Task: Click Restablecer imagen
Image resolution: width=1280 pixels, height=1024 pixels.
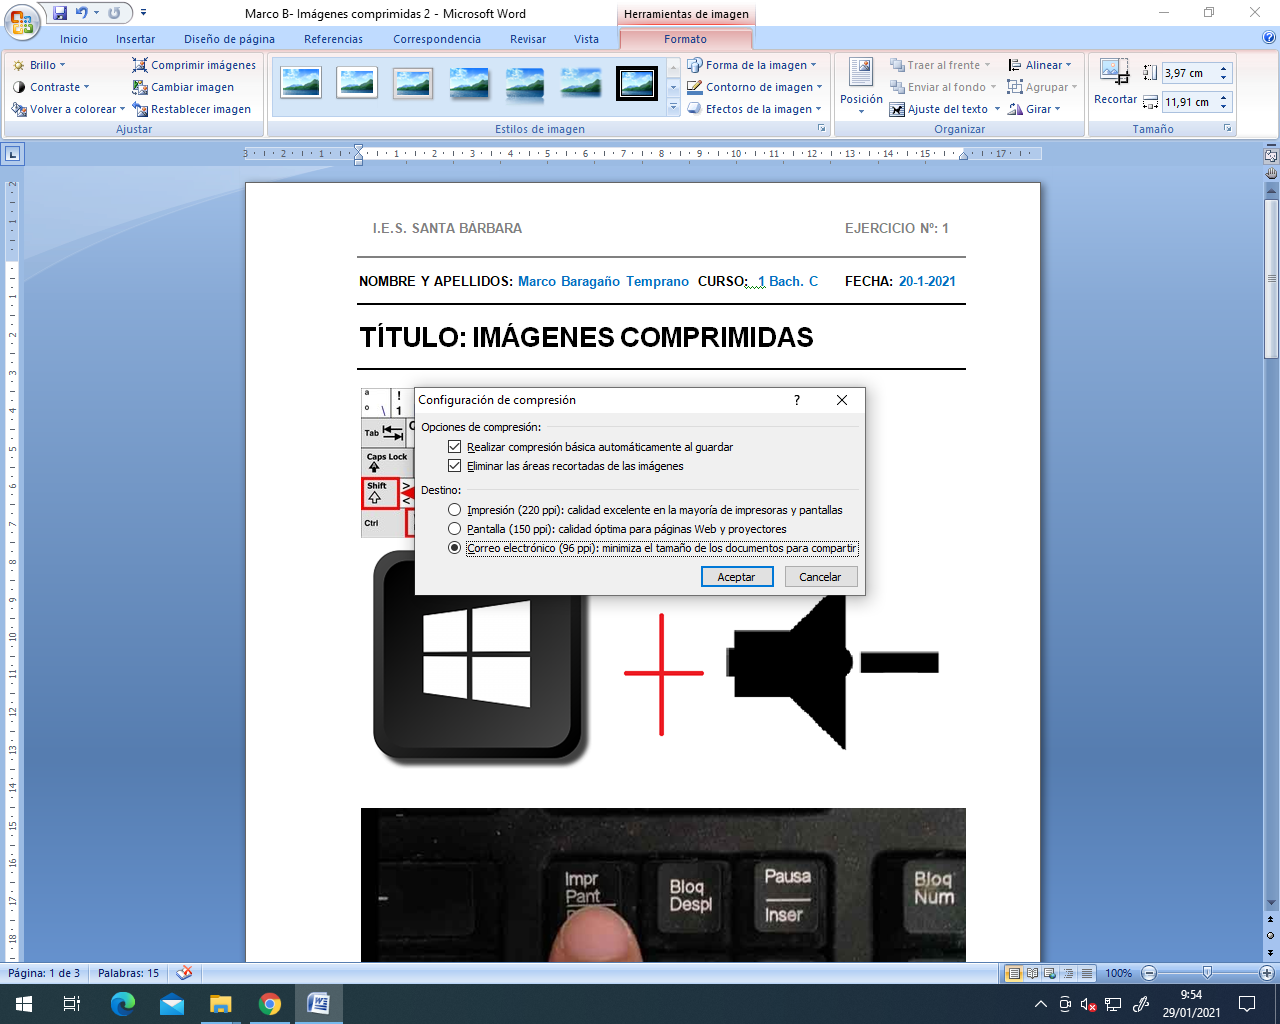Action: 191,109
